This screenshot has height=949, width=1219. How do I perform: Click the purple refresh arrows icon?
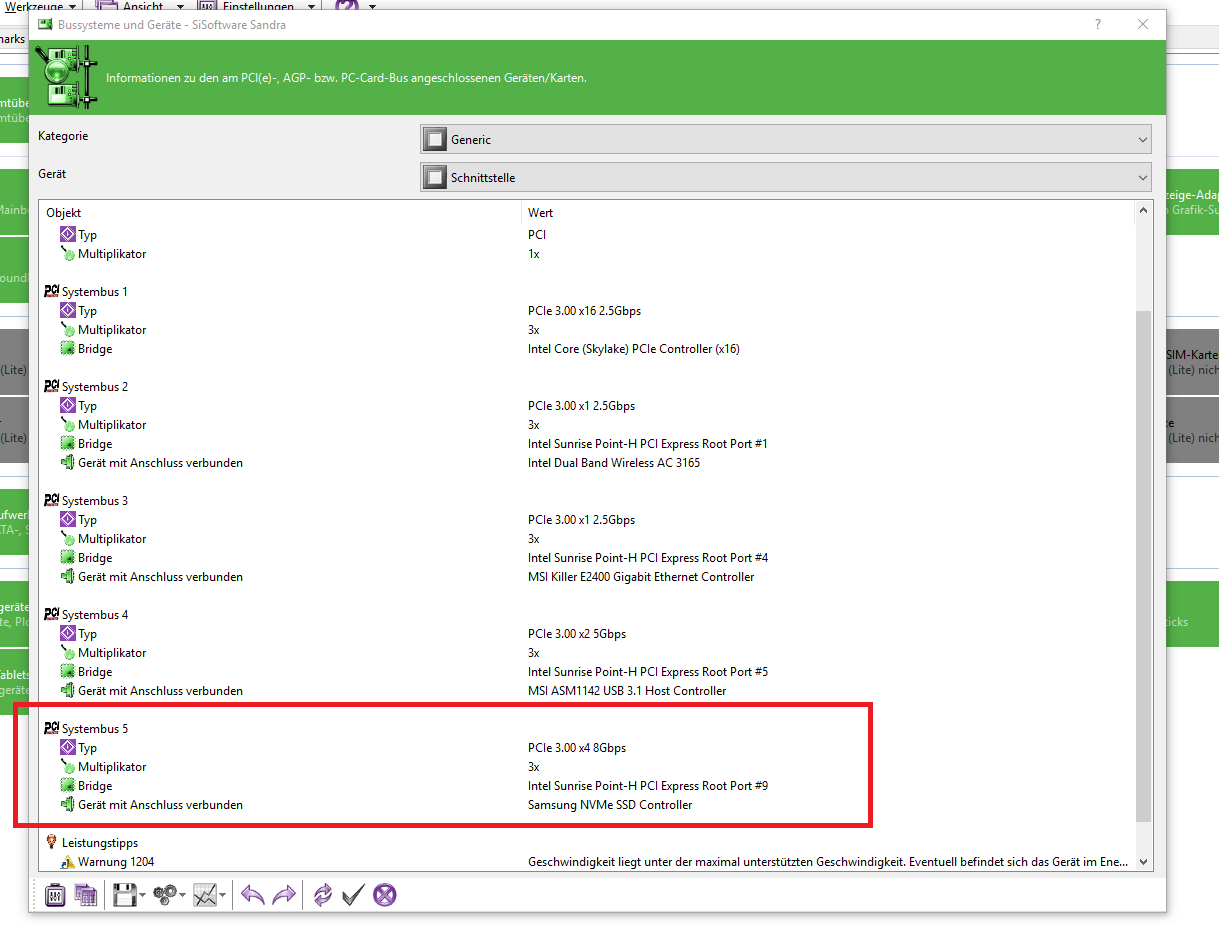coord(322,895)
